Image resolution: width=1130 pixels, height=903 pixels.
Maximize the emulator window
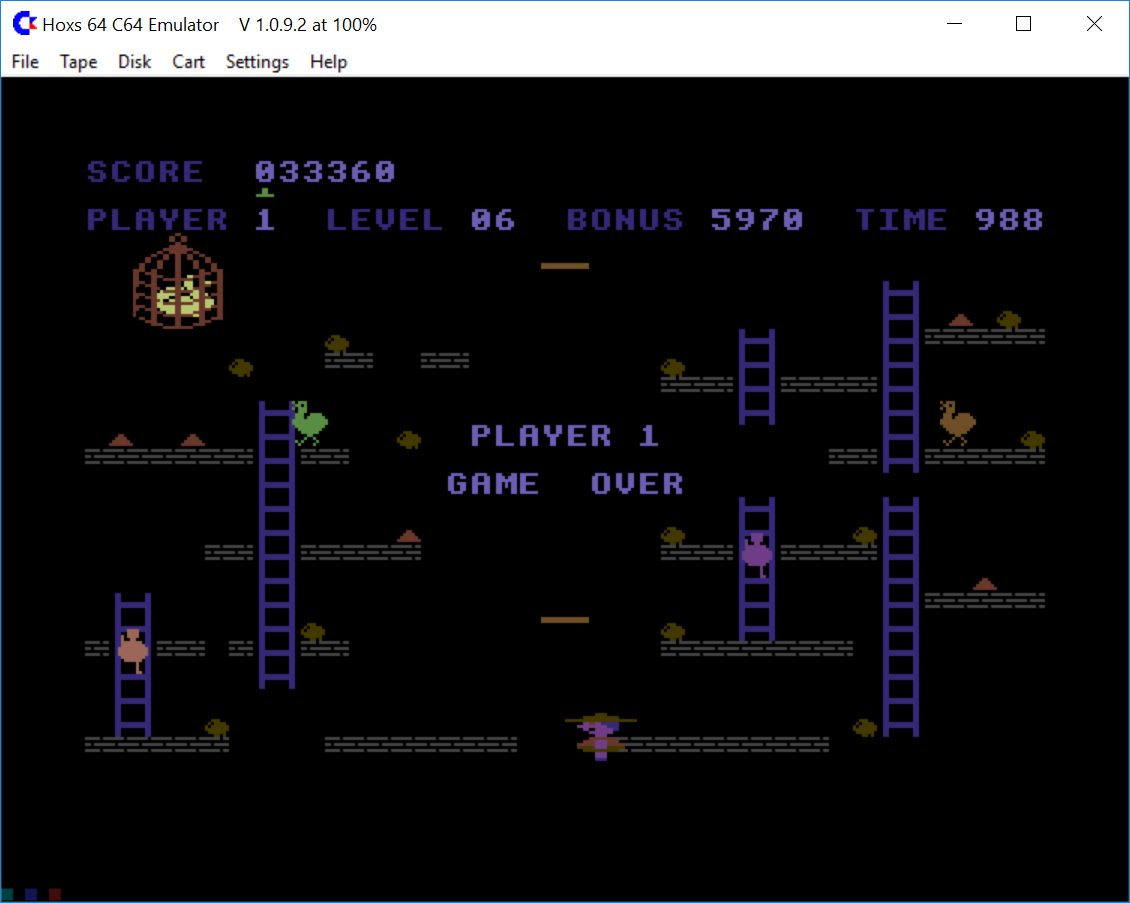[1023, 24]
